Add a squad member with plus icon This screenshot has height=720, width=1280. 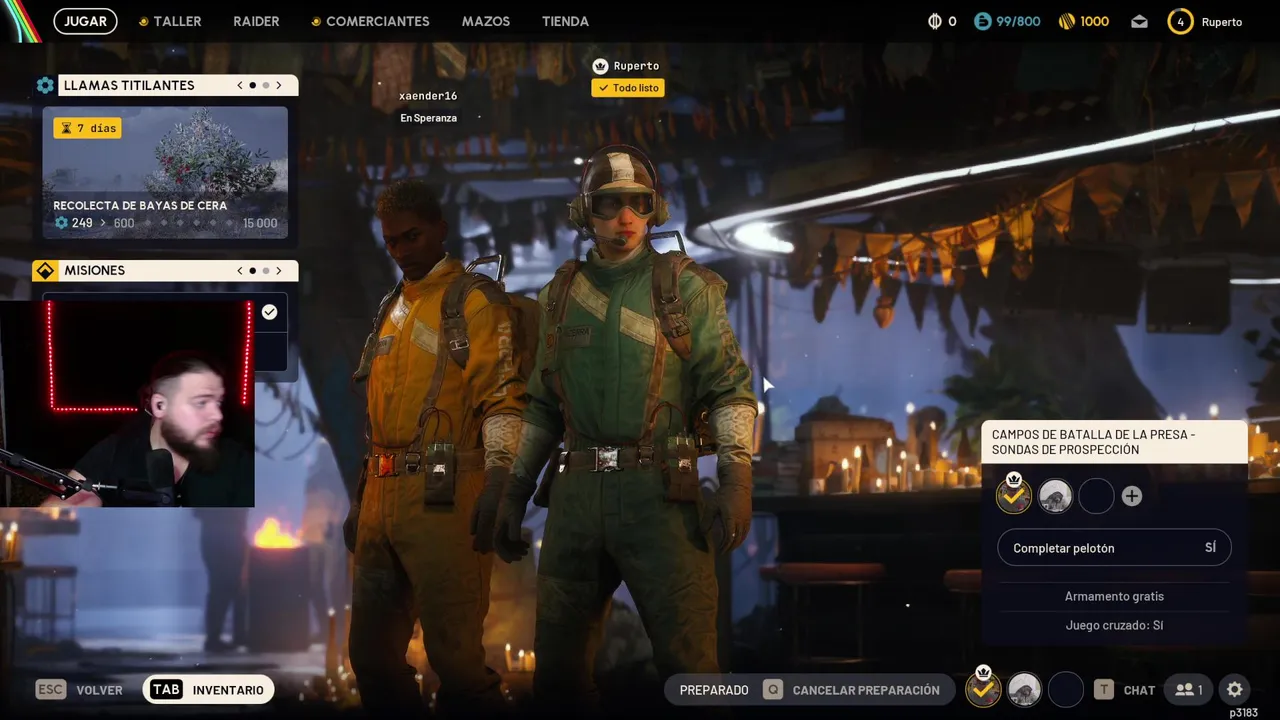coord(1132,496)
